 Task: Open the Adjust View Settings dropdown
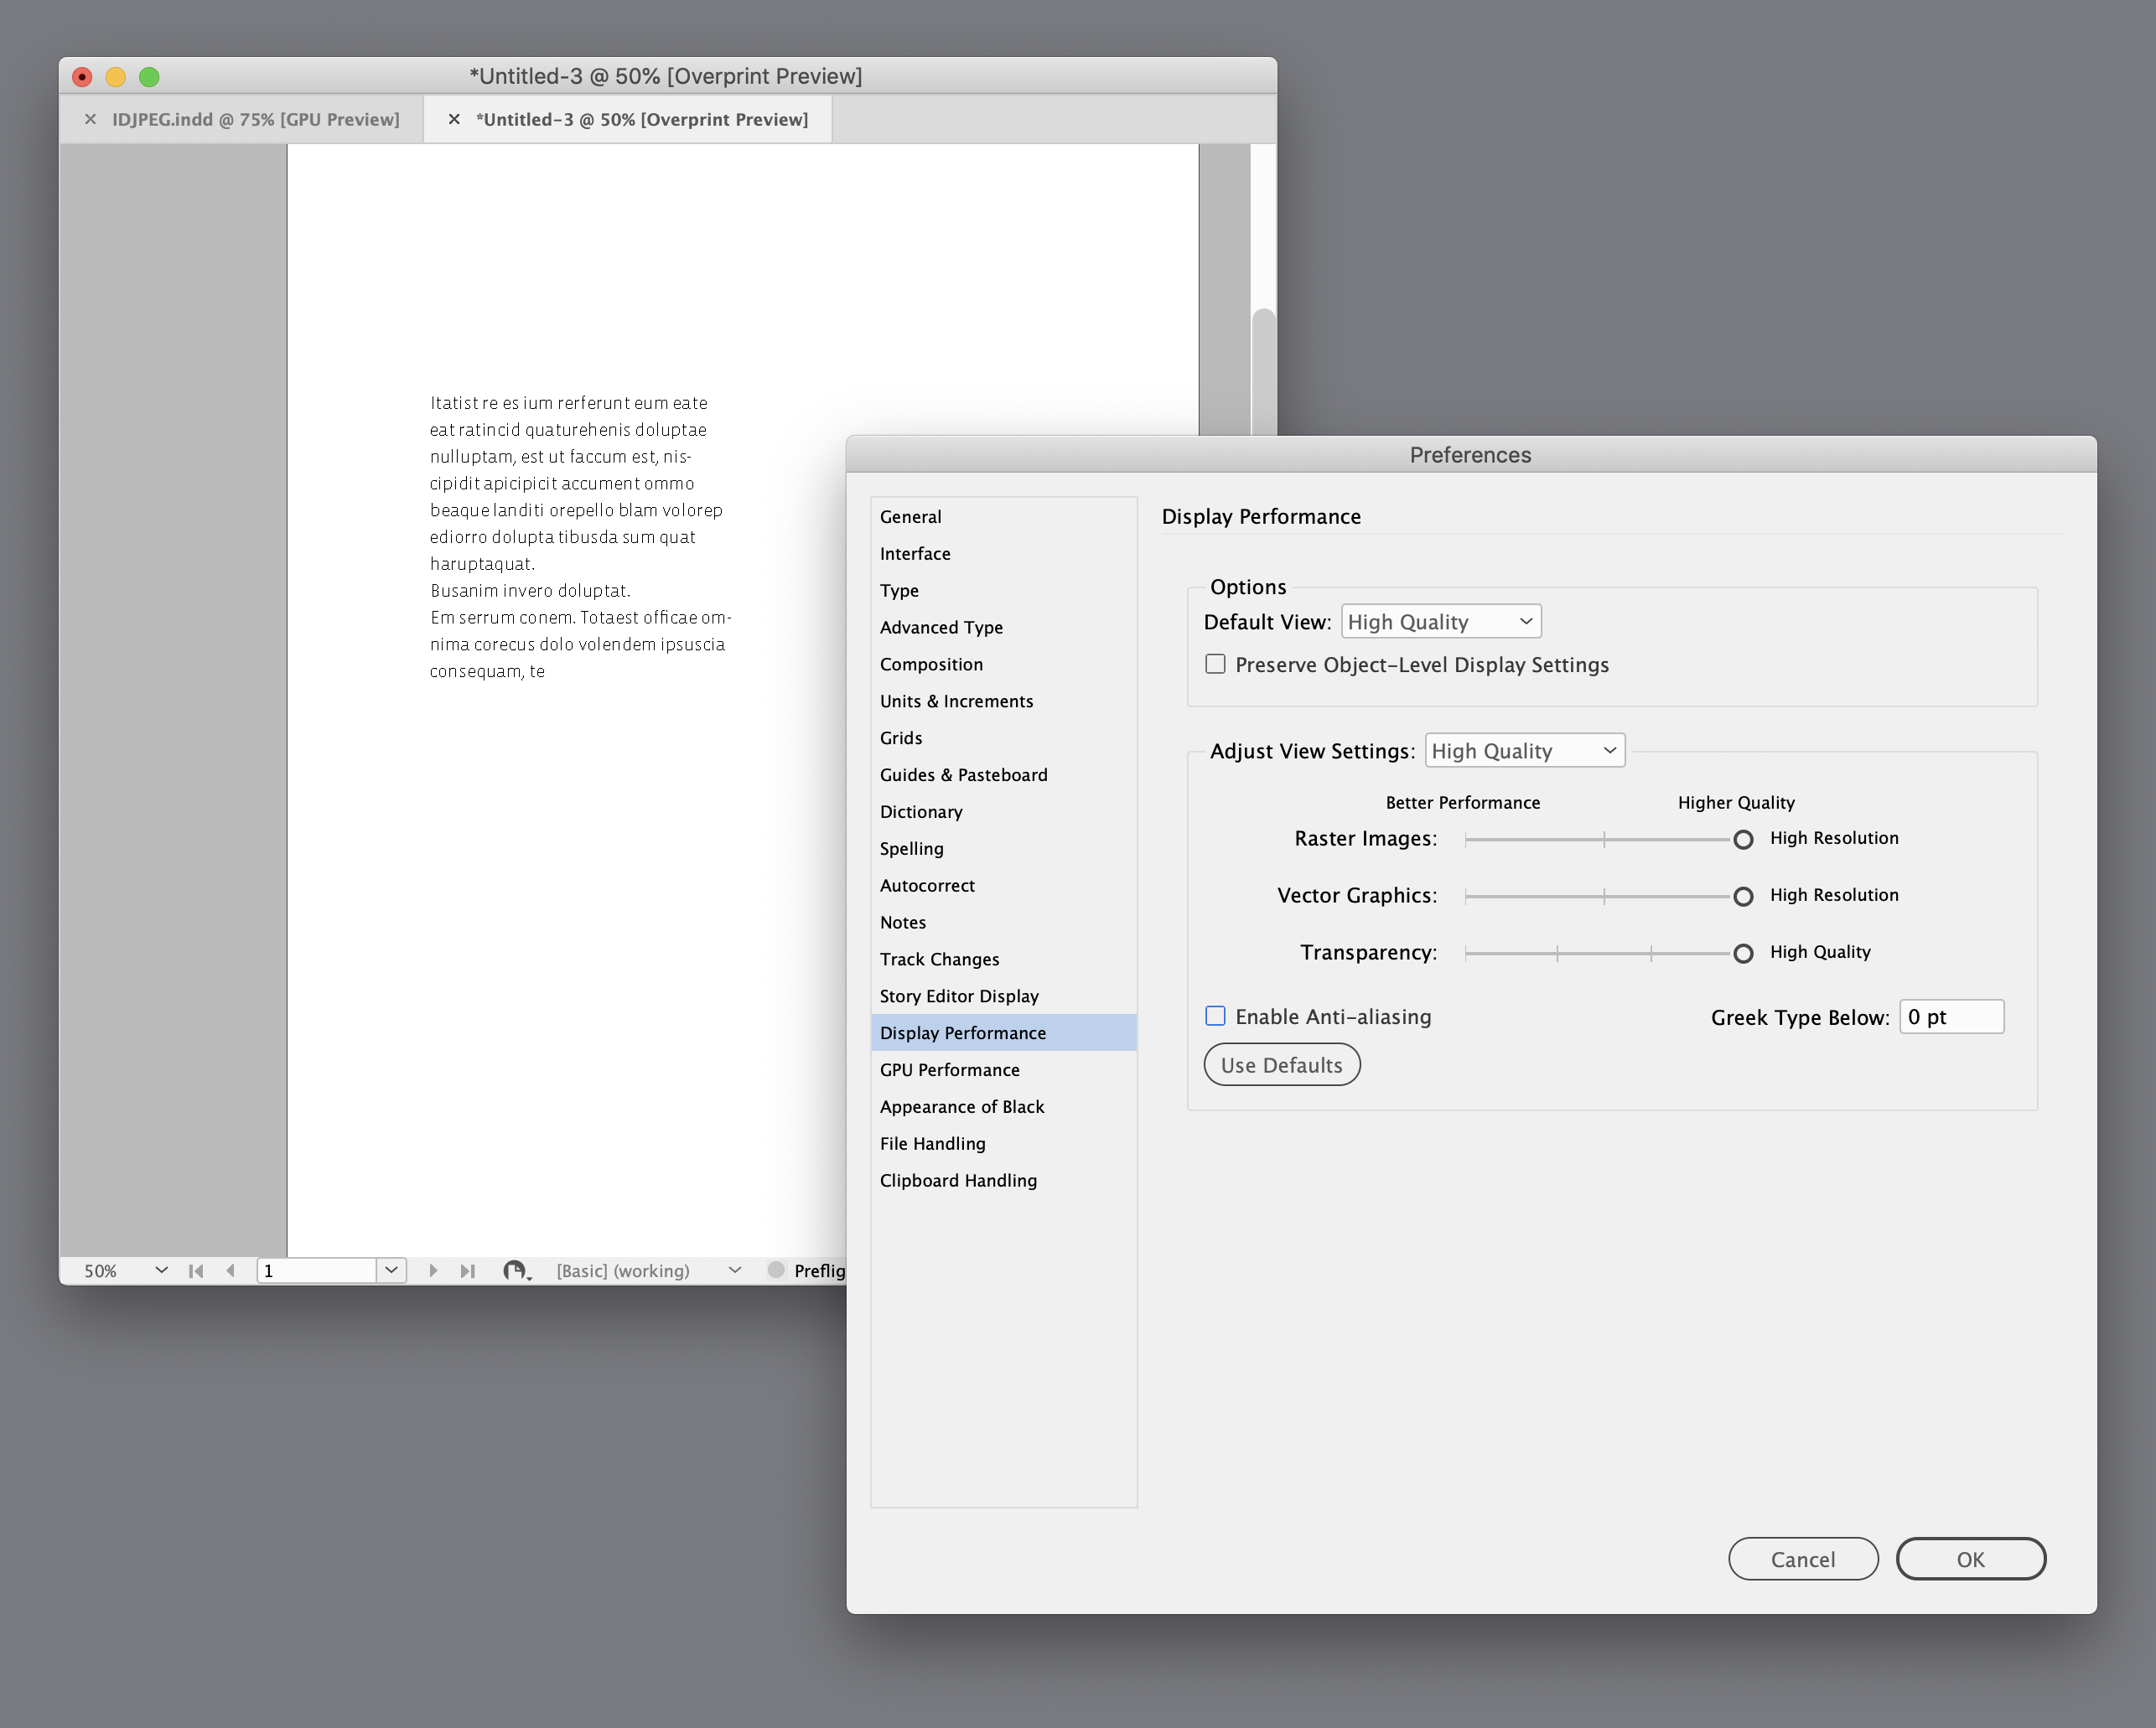coord(1524,750)
